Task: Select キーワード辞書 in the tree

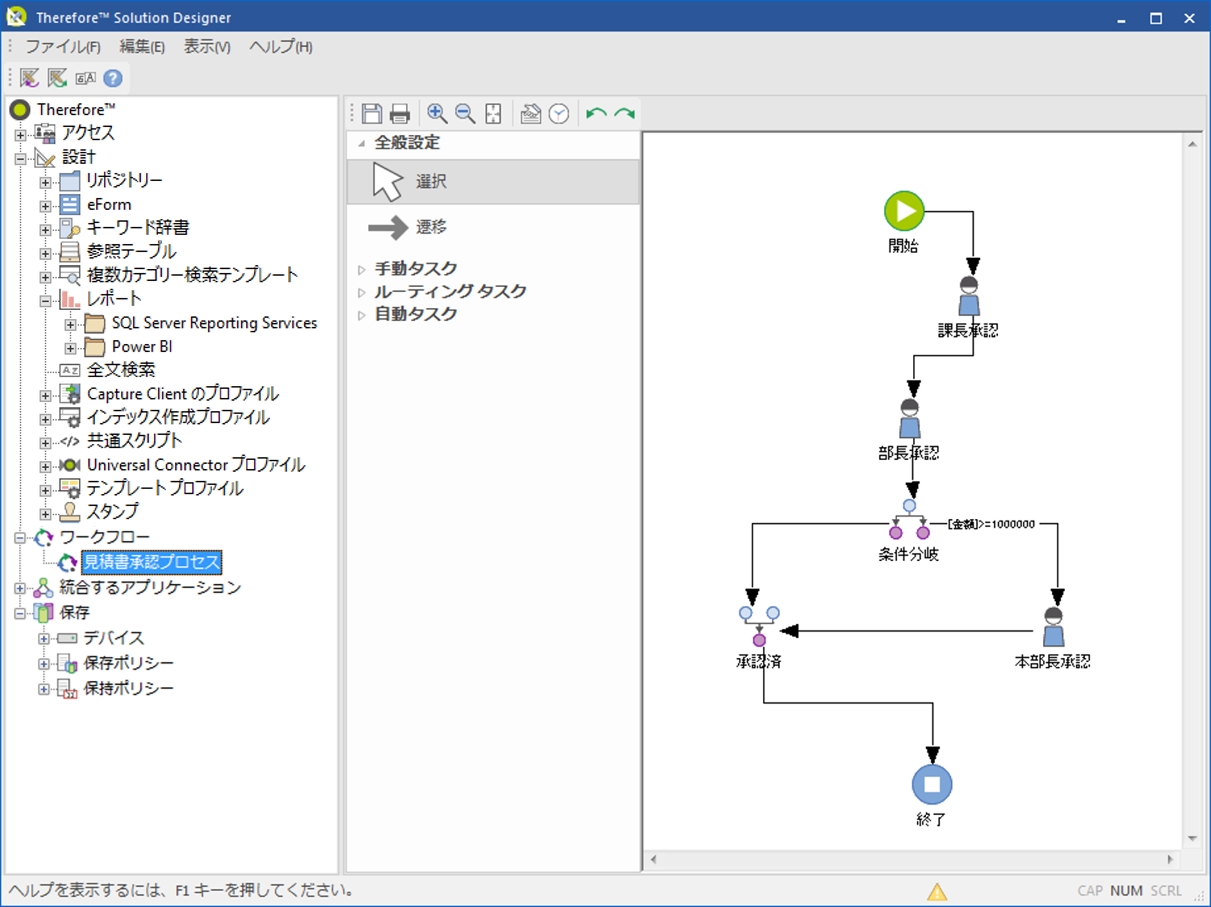Action: pos(138,228)
